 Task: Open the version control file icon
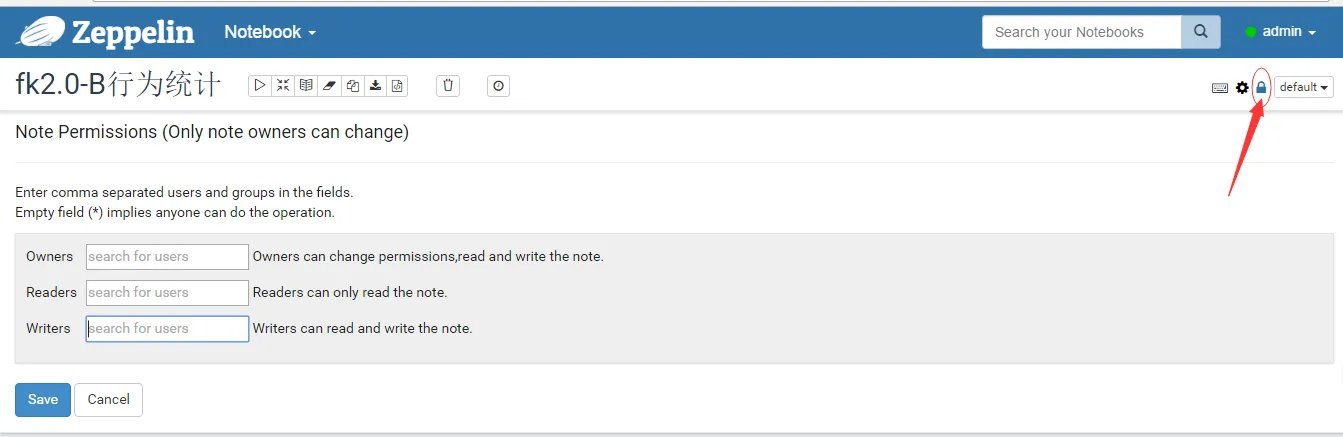click(x=398, y=86)
